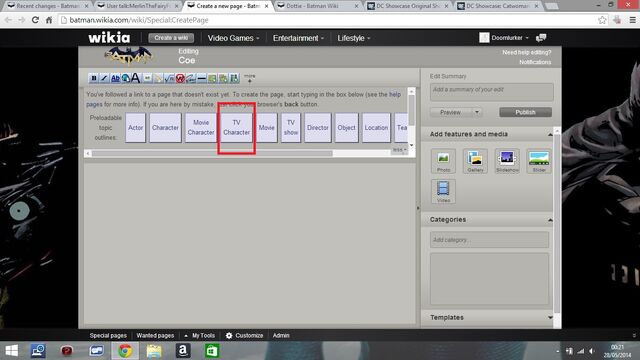
Task: Collapse the notice with the less link
Action: pyautogui.click(x=399, y=150)
